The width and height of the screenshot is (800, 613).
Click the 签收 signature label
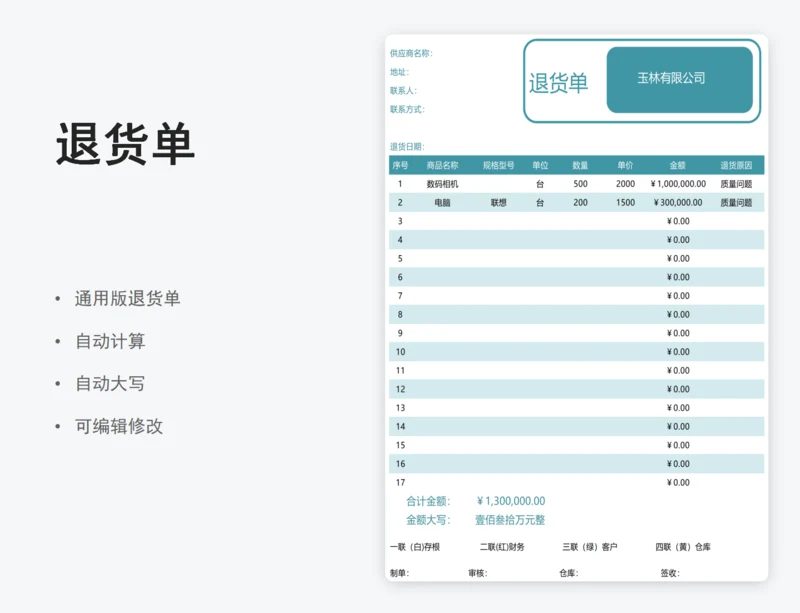tap(670, 573)
